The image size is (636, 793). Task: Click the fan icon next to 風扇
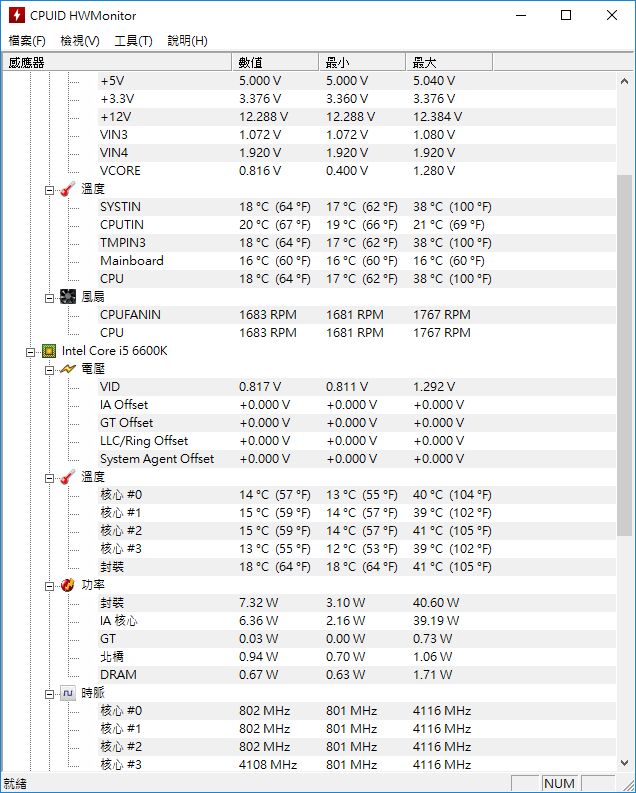pyautogui.click(x=68, y=297)
